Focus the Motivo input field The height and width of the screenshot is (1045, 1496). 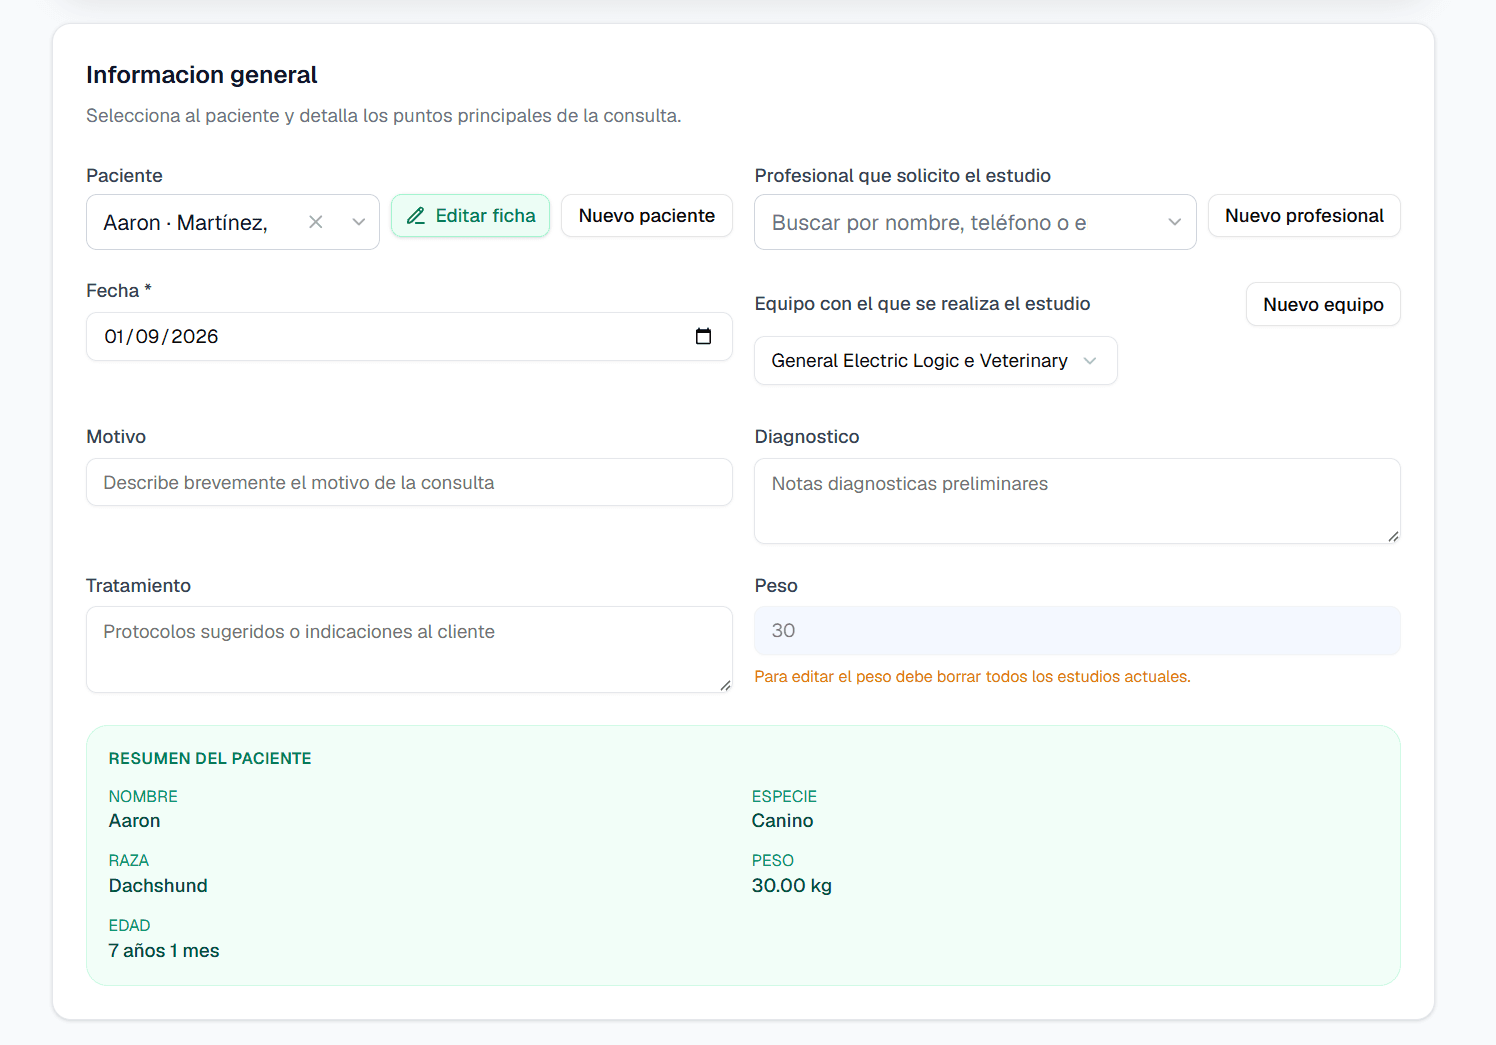click(x=409, y=482)
